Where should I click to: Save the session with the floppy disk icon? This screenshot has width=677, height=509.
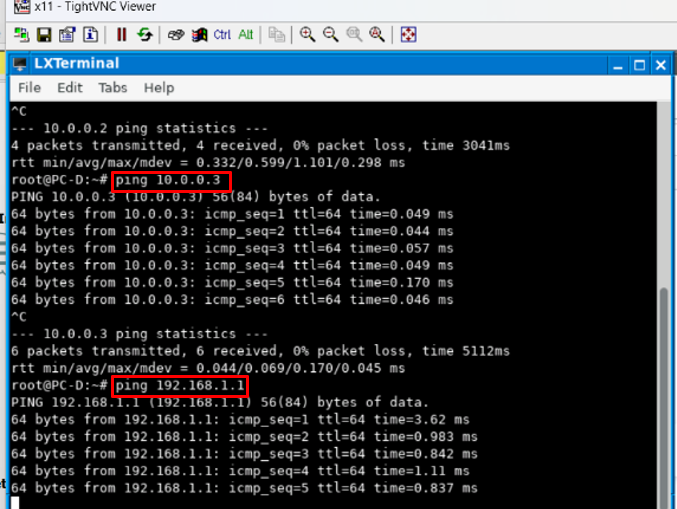click(x=44, y=35)
